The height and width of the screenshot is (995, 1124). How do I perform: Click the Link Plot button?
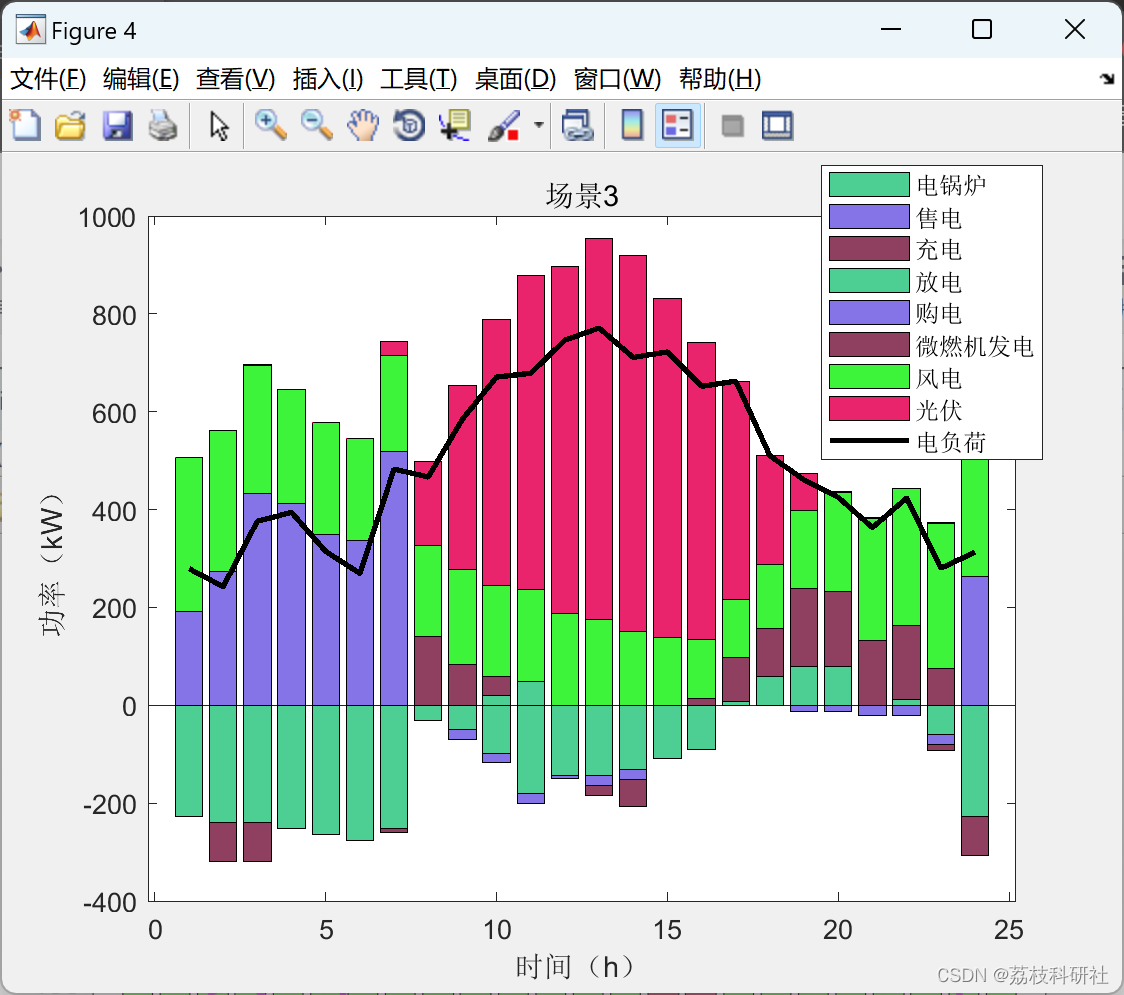578,125
